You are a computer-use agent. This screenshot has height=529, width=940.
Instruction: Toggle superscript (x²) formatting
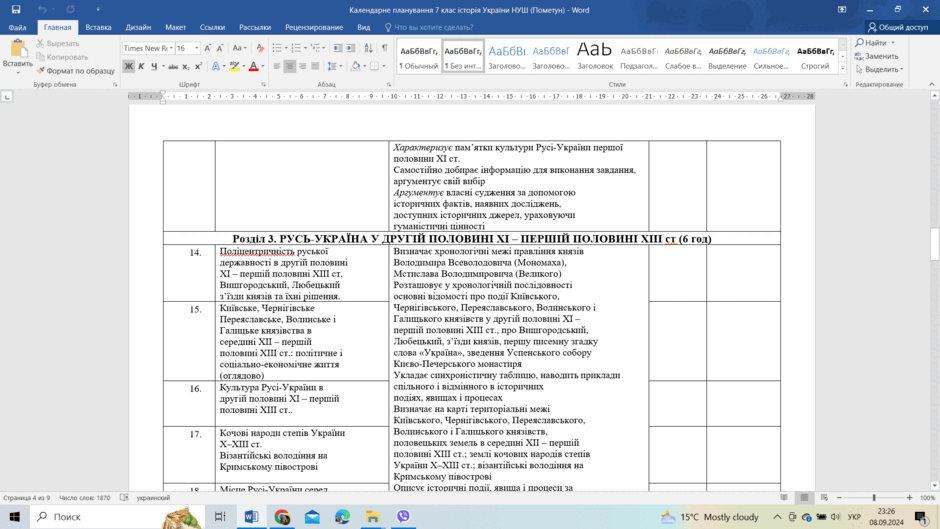click(x=198, y=67)
